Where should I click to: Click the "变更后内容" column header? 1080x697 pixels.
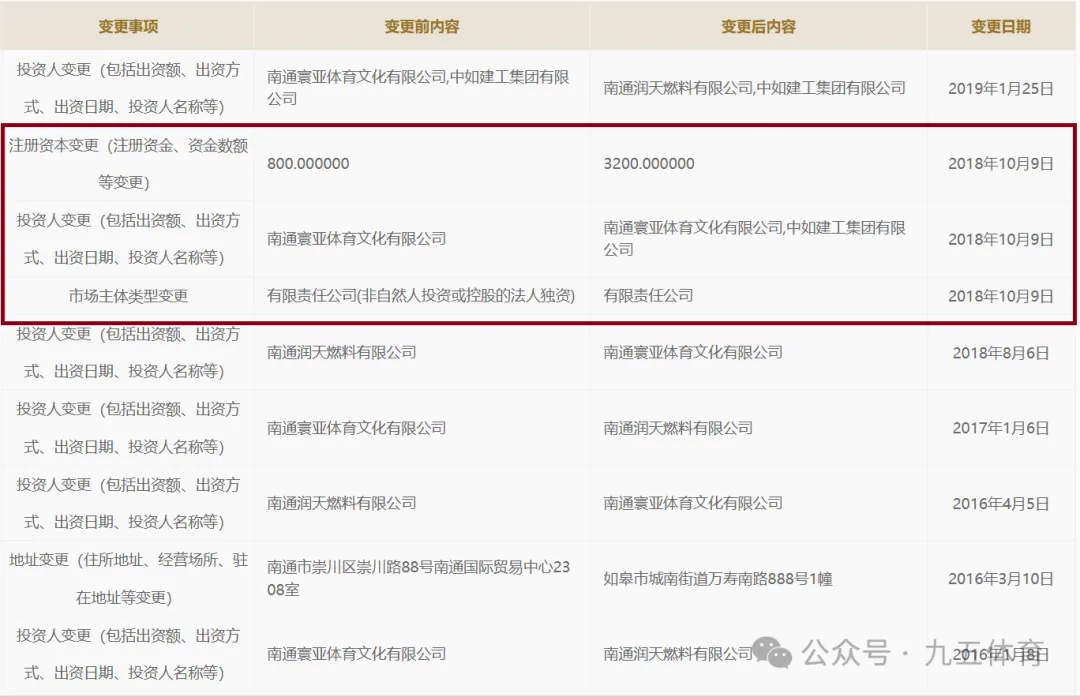click(758, 26)
